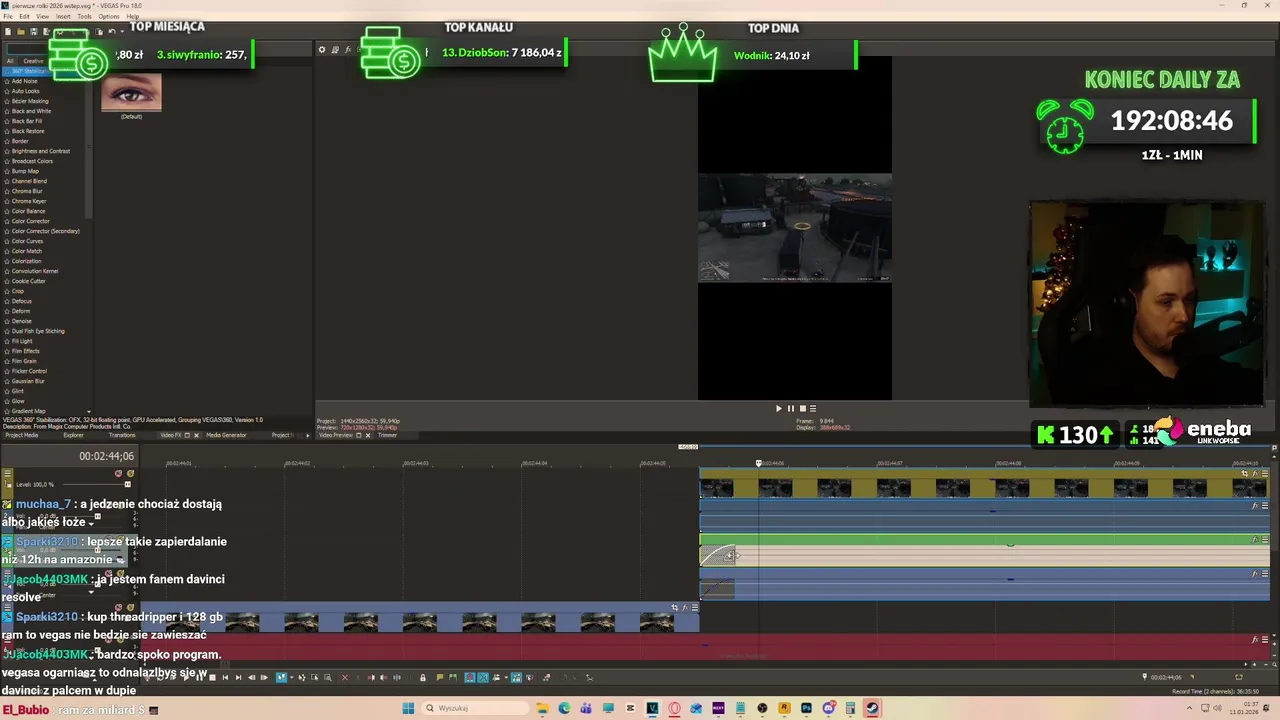The image size is (1280, 720).
Task: Close the Video FX tab
Action: (x=196, y=435)
